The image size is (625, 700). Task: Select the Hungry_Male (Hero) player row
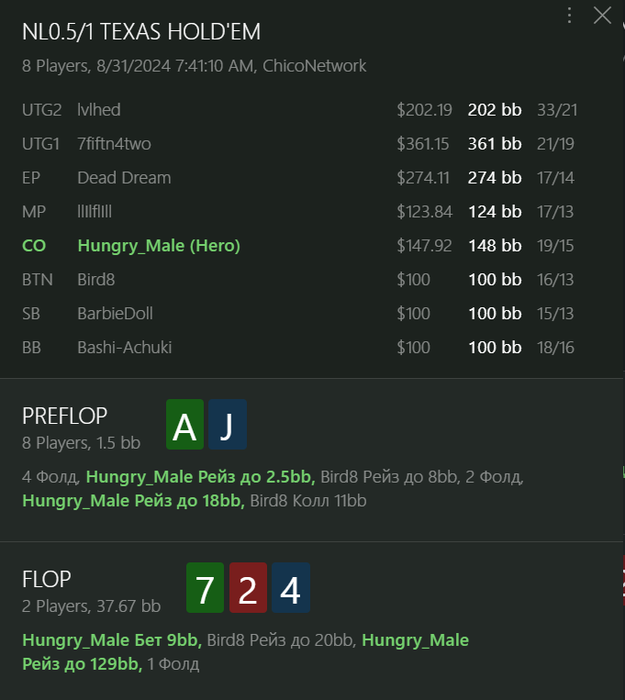click(158, 245)
